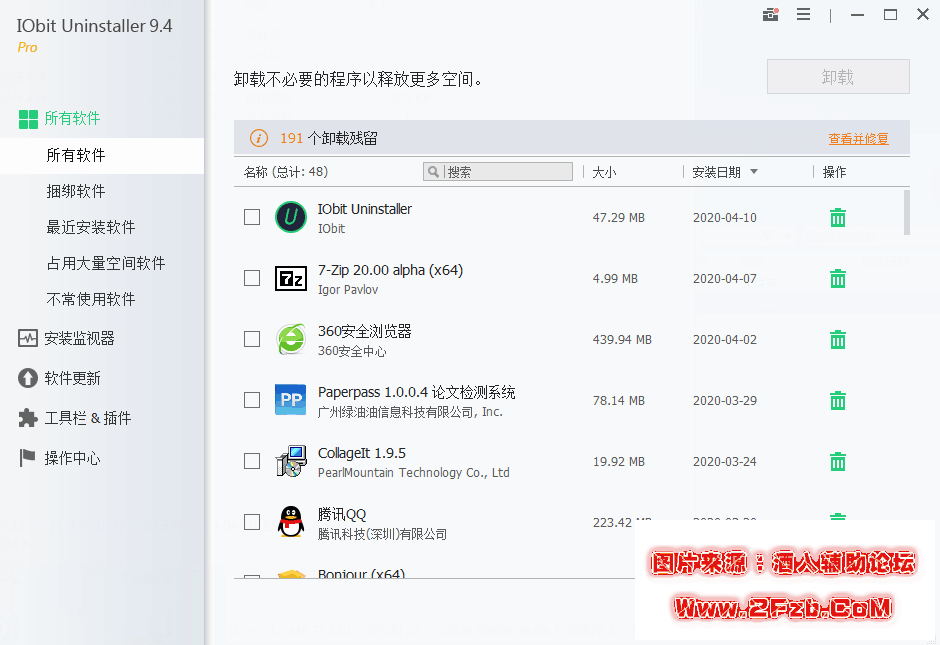The height and width of the screenshot is (645, 940).
Task: Click the 360安全浏览器 application icon
Action: (290, 340)
